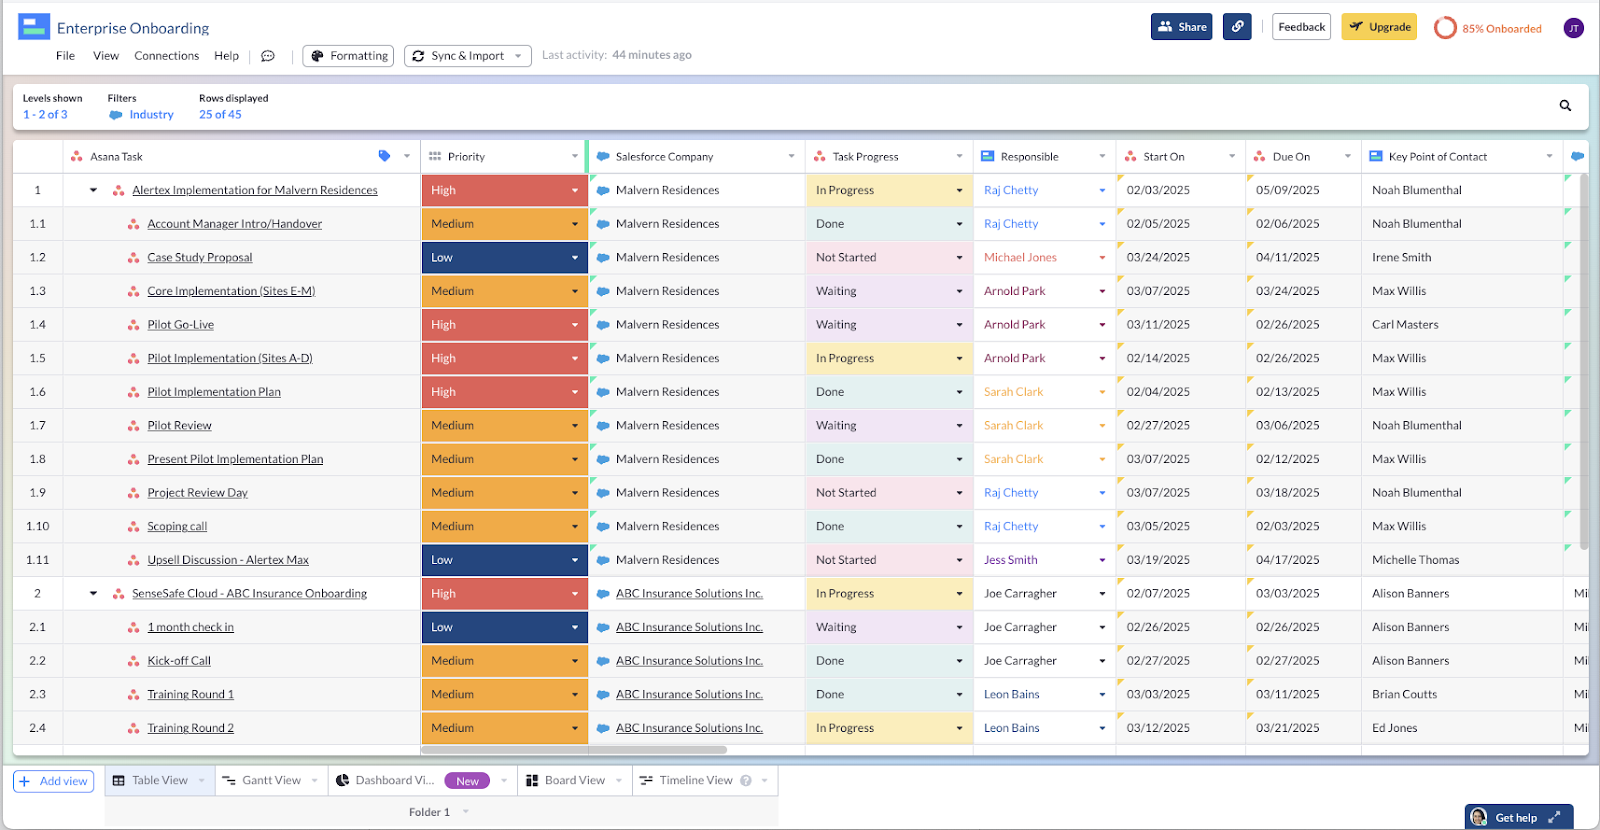Click the Enterprise Onboarding app logo icon
The height and width of the screenshot is (830, 1600).
[34, 27]
